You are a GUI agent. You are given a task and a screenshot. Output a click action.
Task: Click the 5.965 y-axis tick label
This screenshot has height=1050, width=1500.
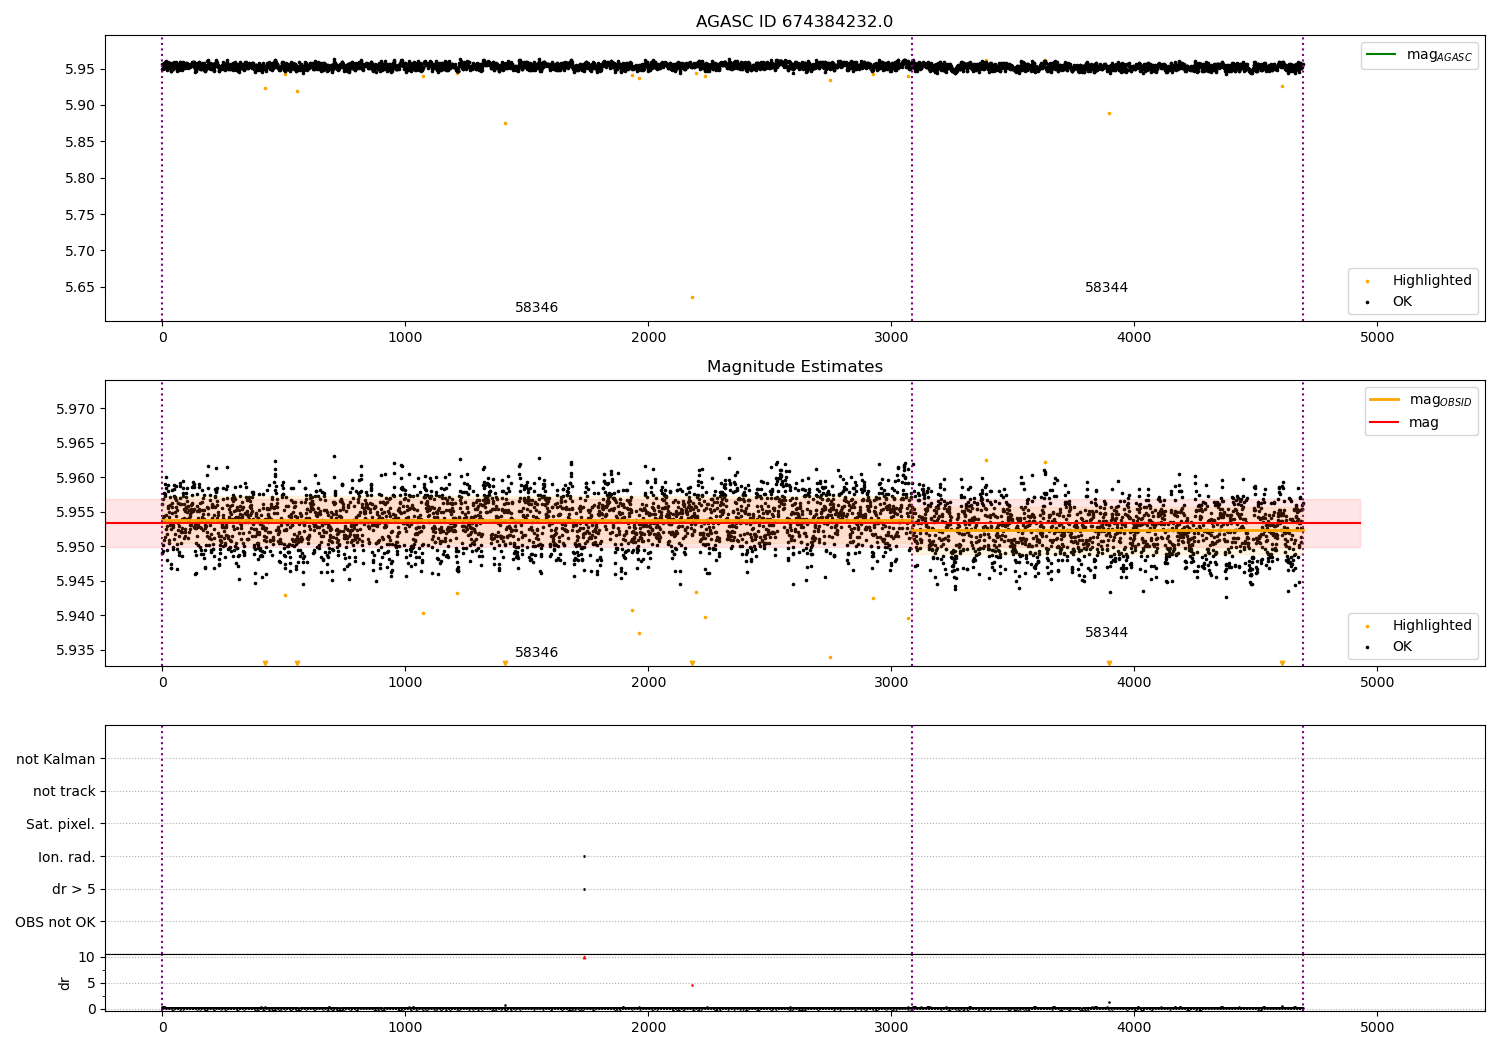pyautogui.click(x=76, y=444)
